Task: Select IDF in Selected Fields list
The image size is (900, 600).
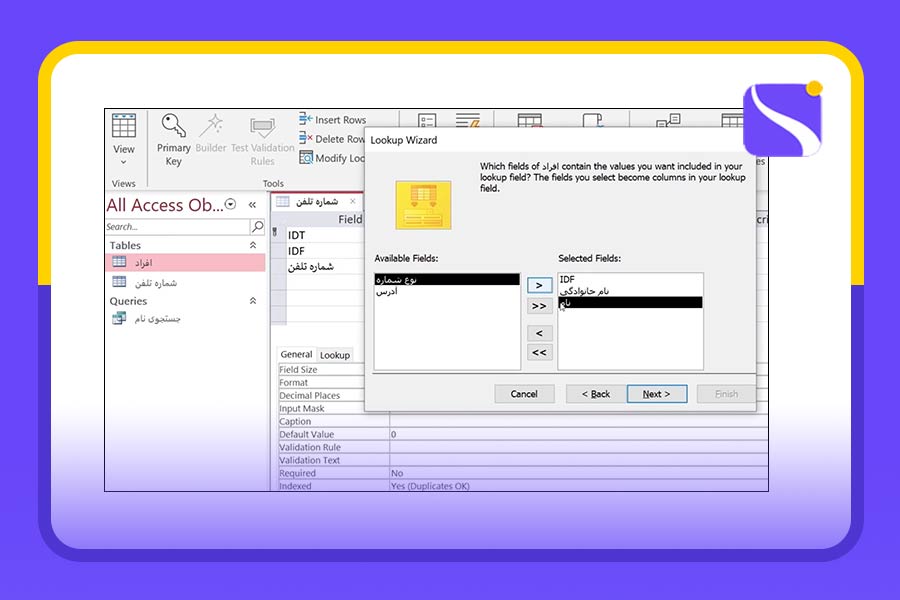Action: pyautogui.click(x=630, y=279)
